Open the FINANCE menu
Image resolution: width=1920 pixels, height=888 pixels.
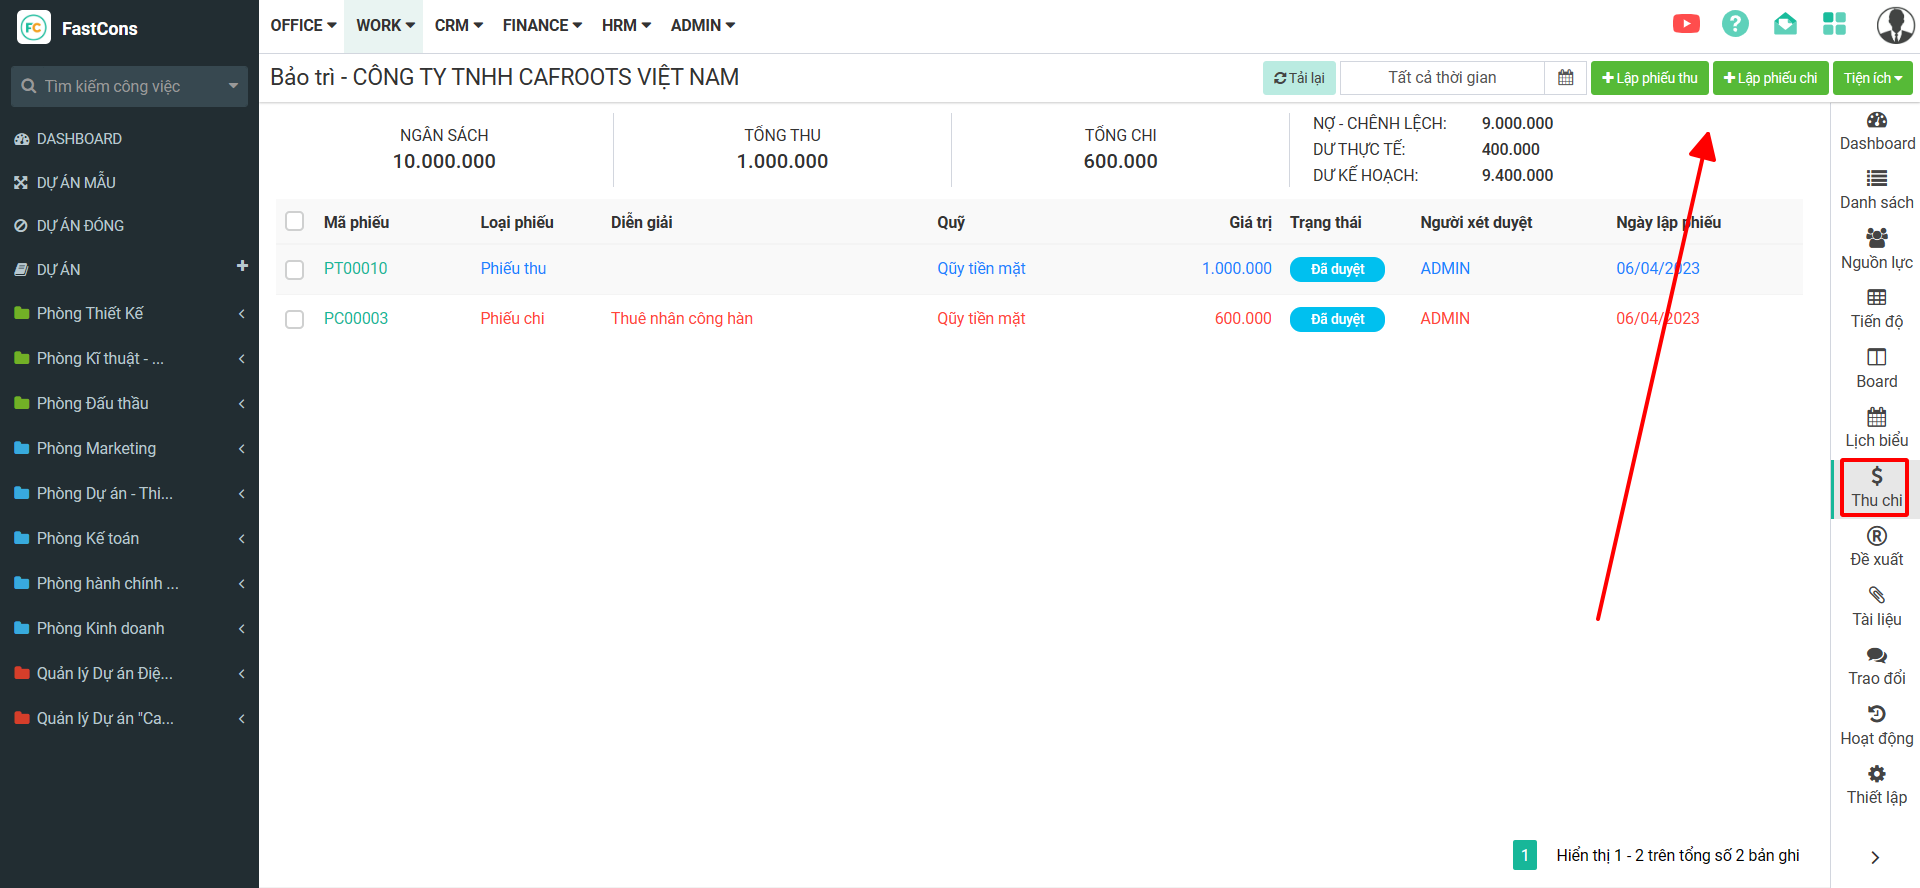[x=542, y=26]
